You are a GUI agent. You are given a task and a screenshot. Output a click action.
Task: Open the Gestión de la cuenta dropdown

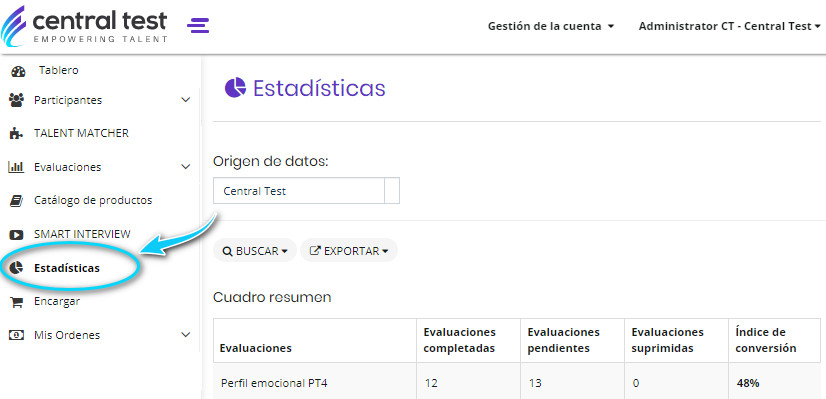click(551, 26)
